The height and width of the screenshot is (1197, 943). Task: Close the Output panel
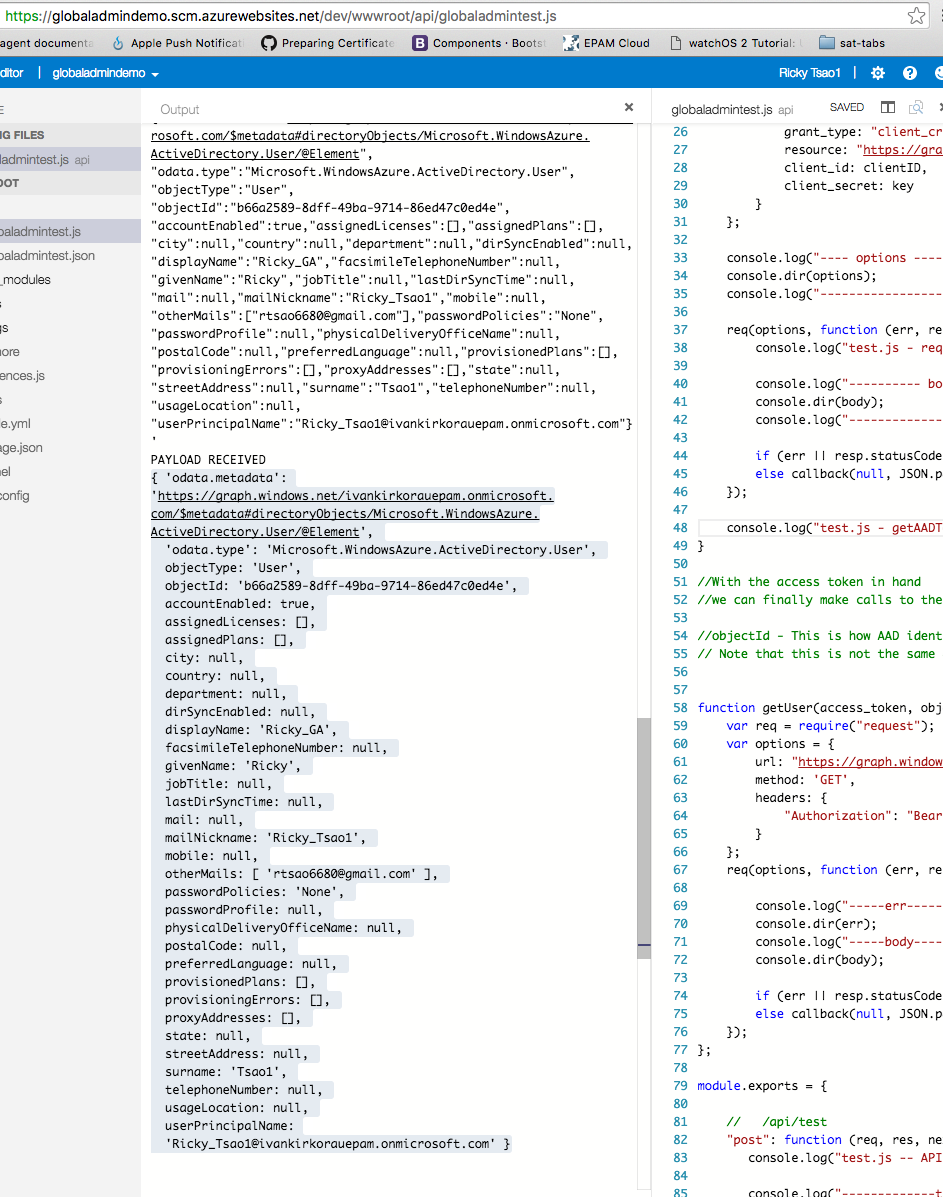coord(628,108)
